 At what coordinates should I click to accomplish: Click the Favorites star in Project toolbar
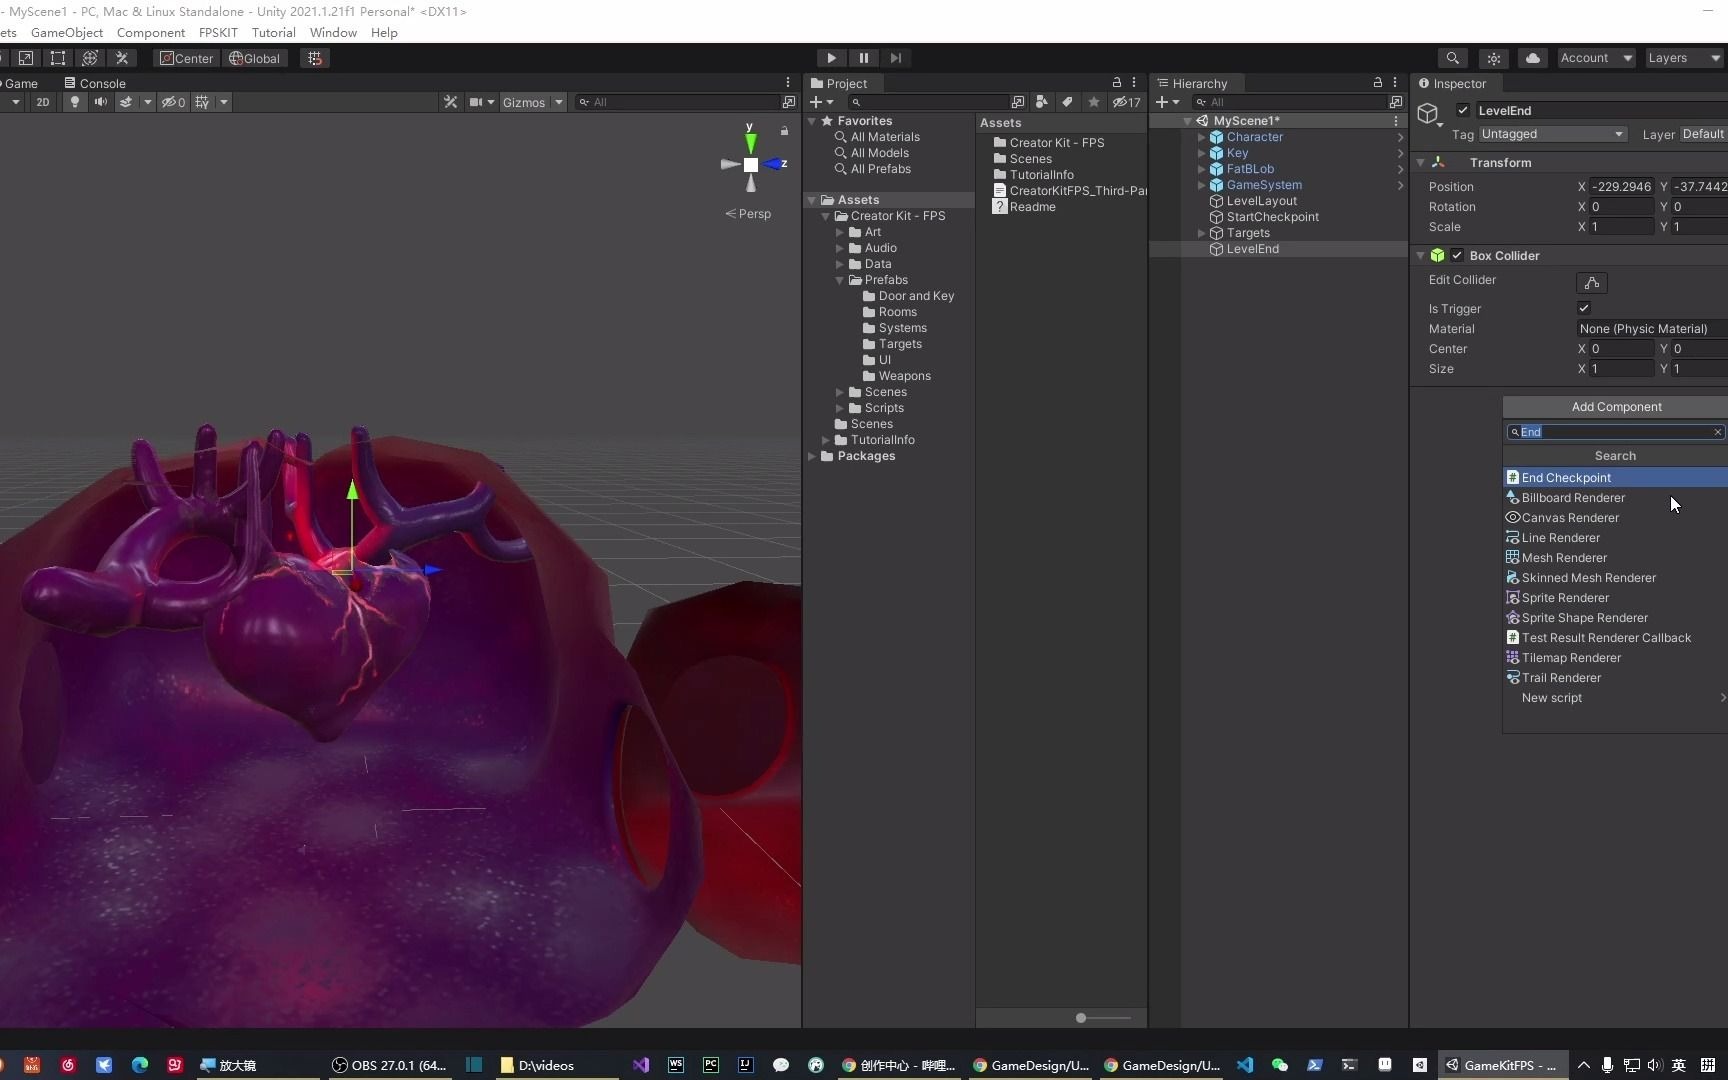tap(1094, 102)
